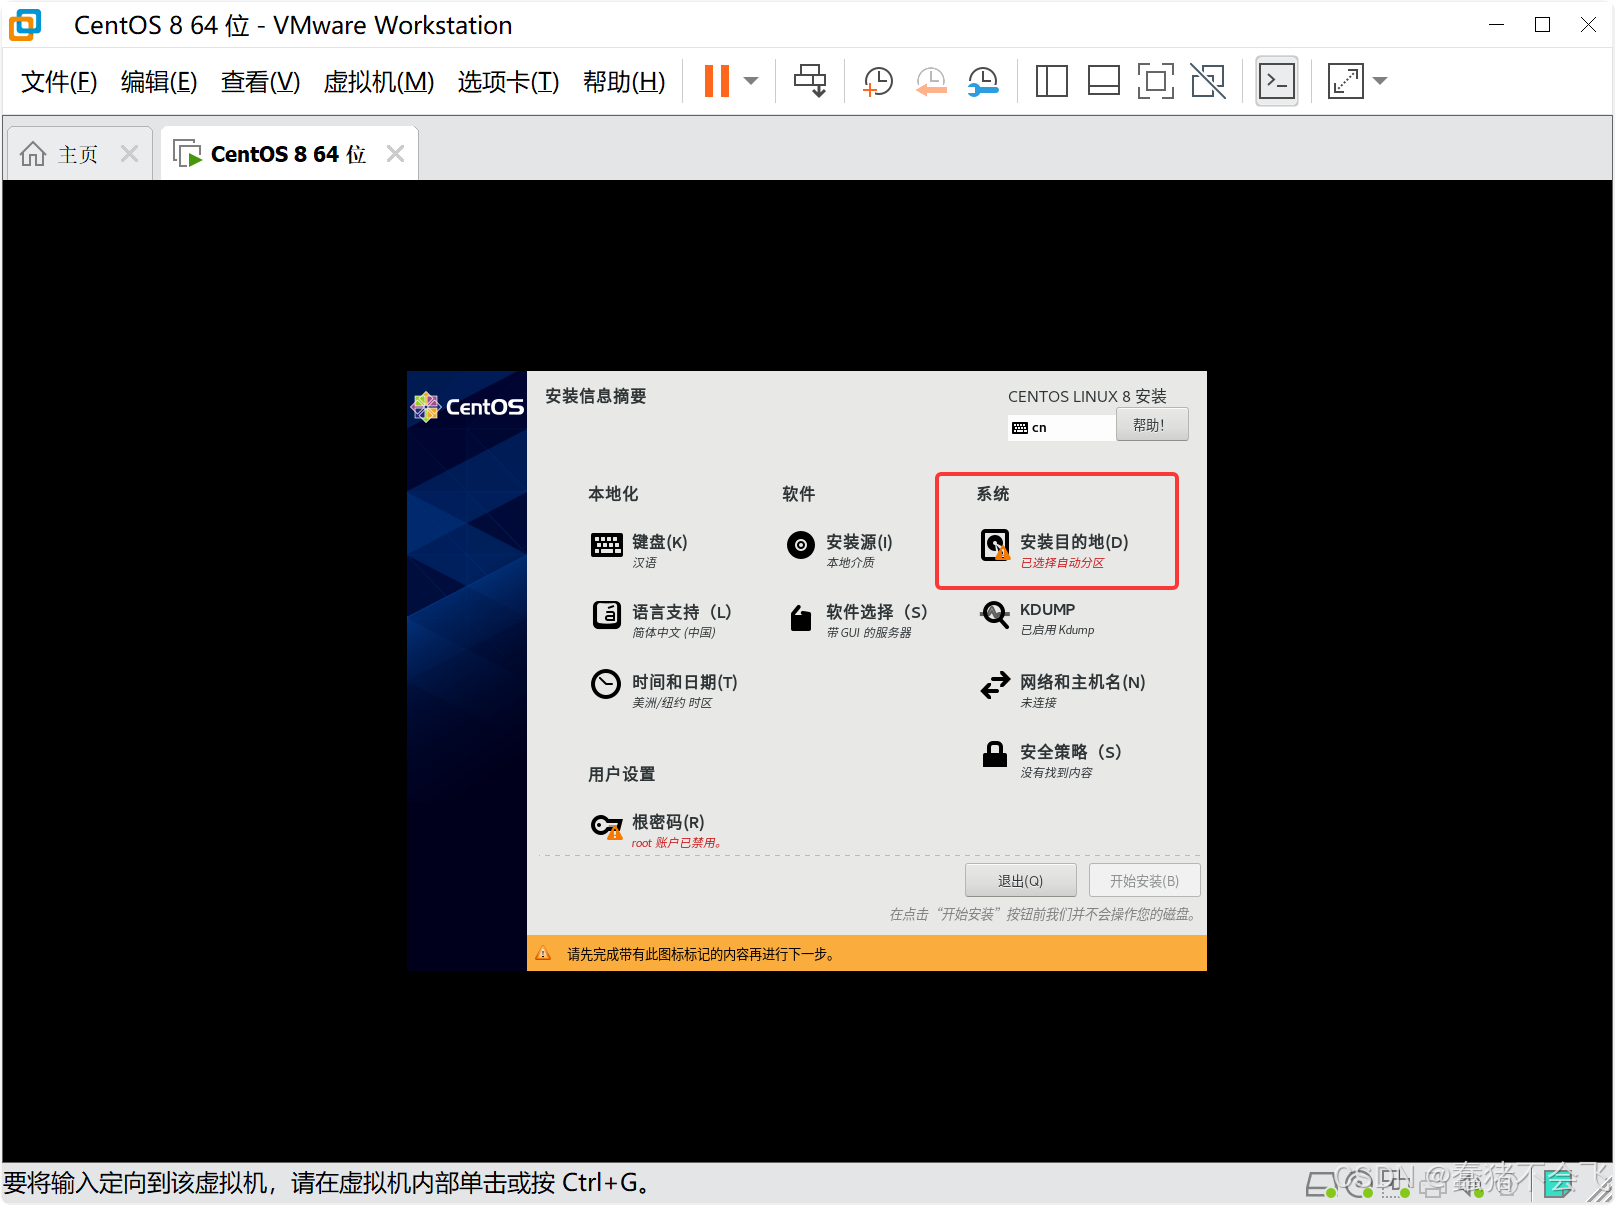Set root password 根密码(R)
Screen dimensions: 1615x1205
pos(655,829)
